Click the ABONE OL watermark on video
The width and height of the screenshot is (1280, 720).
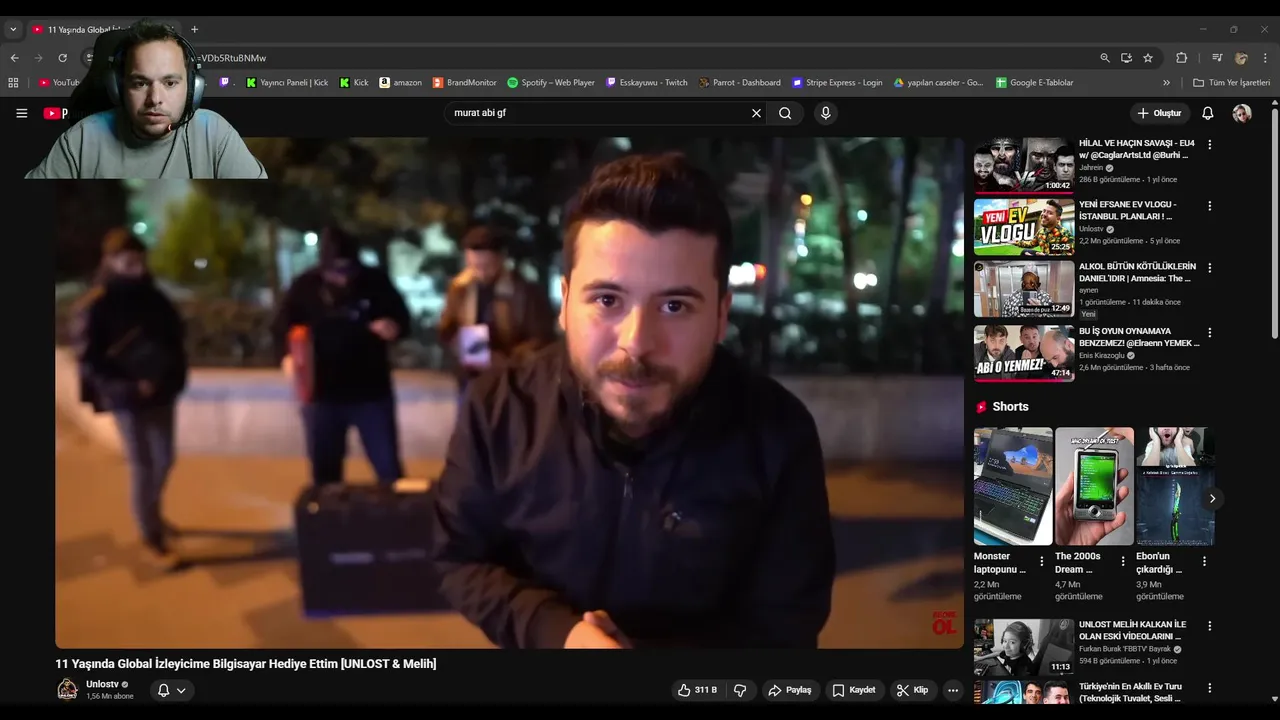click(944, 622)
